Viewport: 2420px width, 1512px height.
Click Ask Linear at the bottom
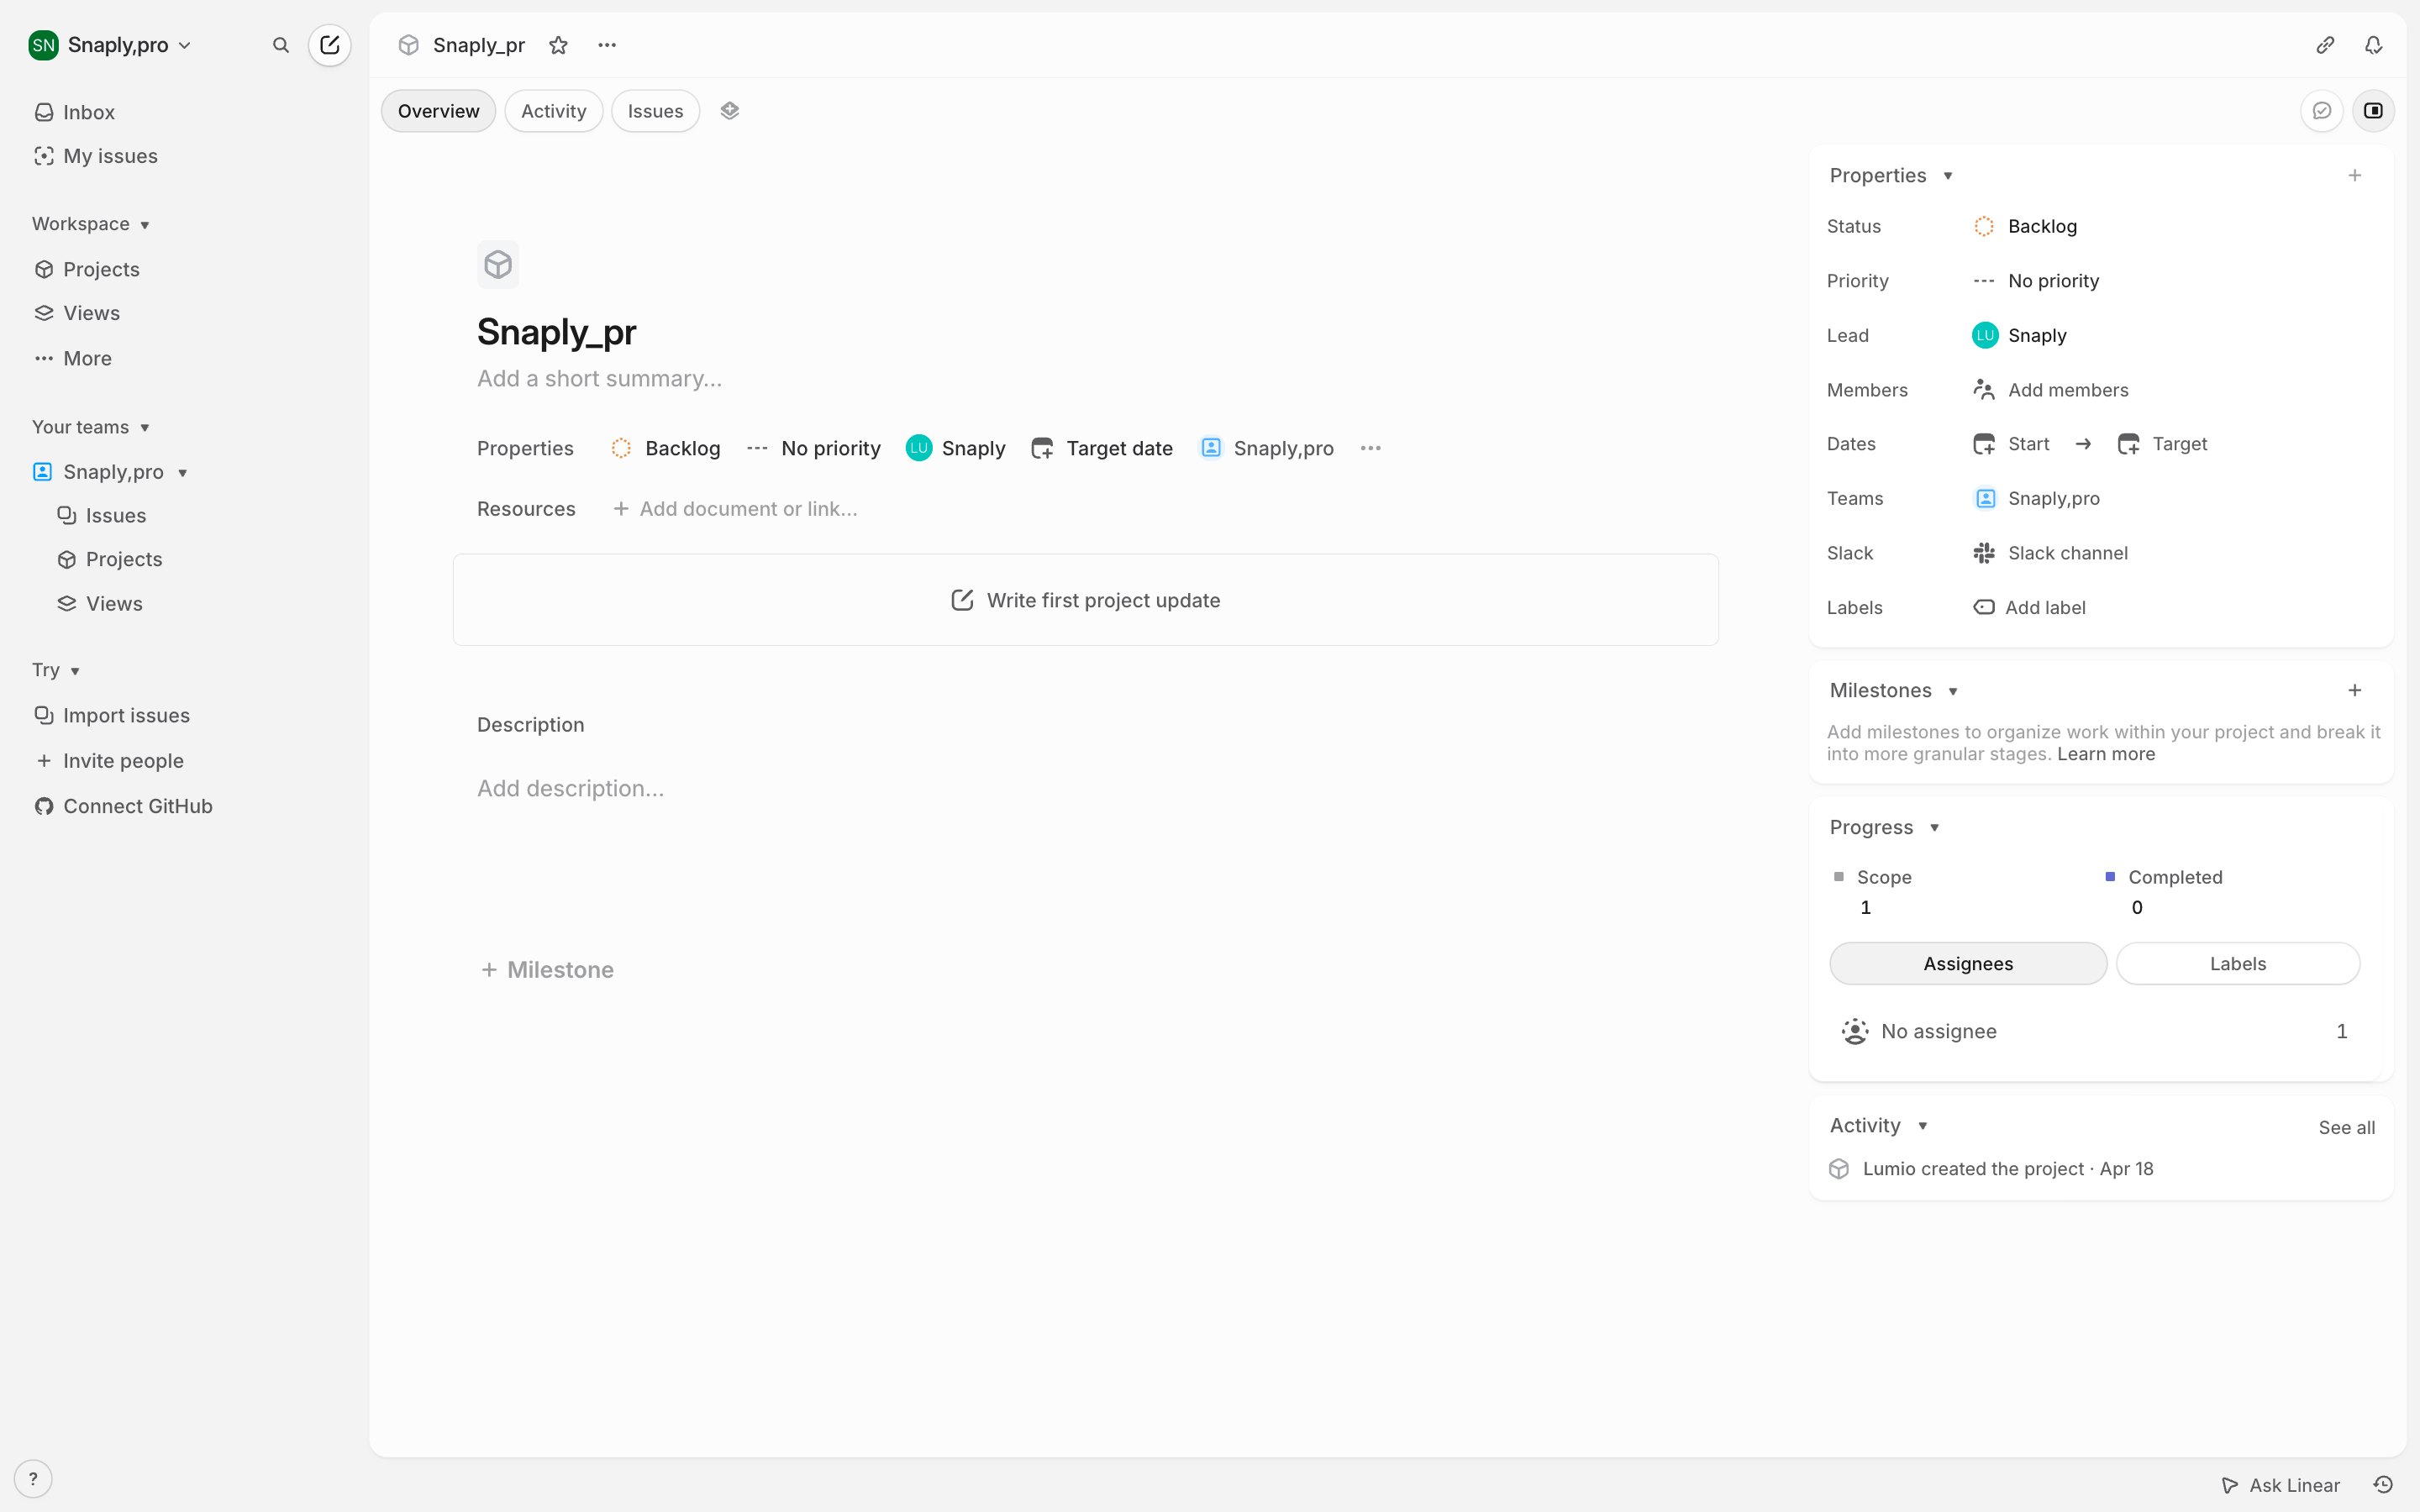click(x=2281, y=1485)
